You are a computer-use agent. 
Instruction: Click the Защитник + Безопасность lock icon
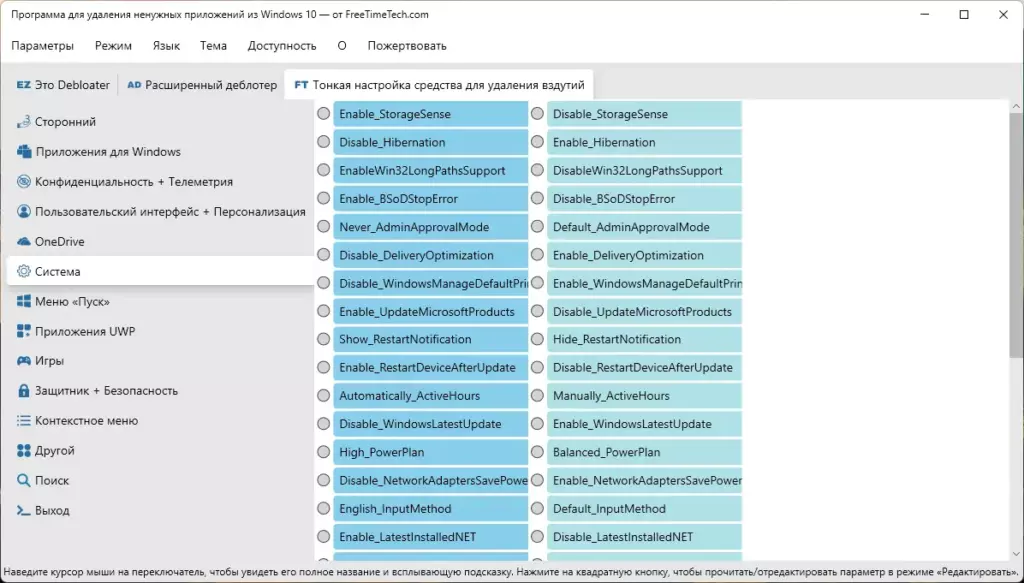tap(24, 390)
